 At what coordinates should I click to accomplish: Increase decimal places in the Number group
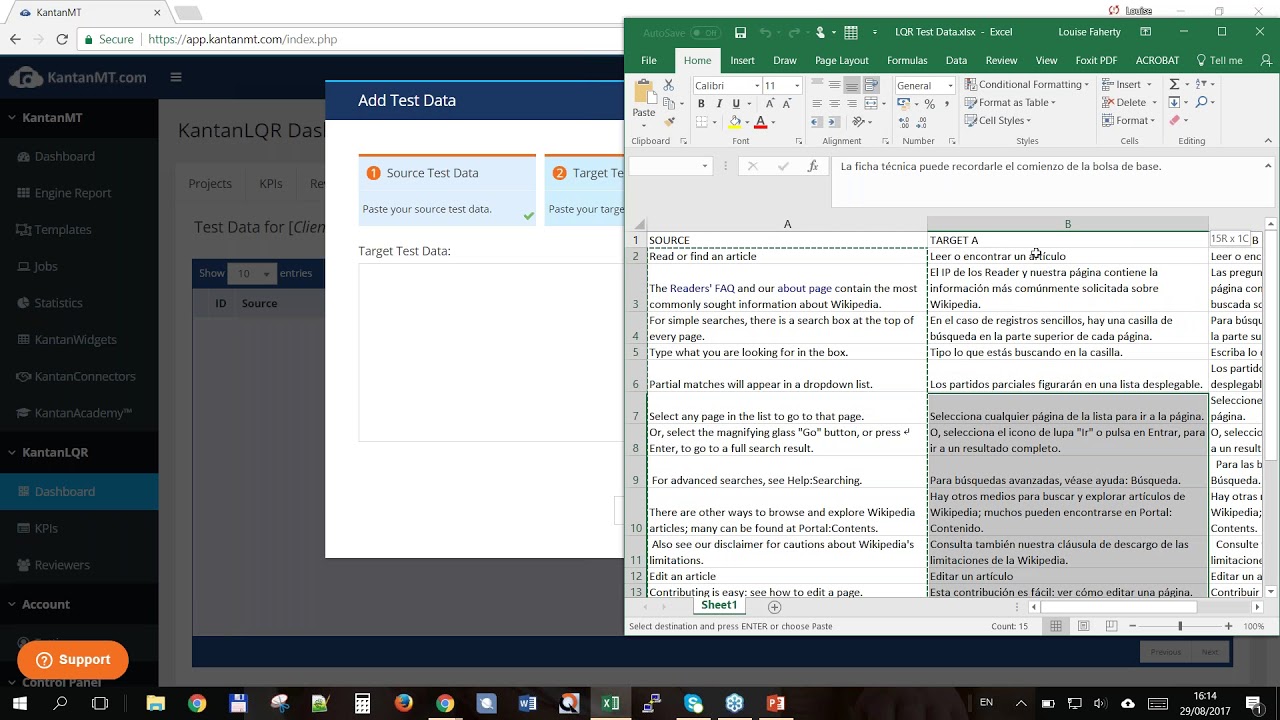[x=904, y=122]
